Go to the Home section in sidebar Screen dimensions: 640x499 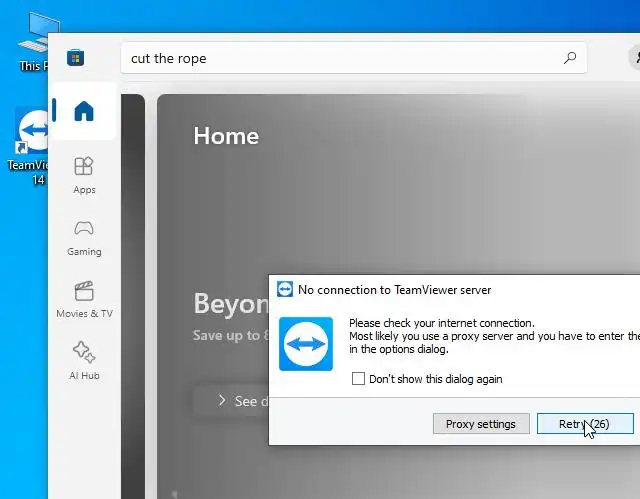pyautogui.click(x=84, y=111)
